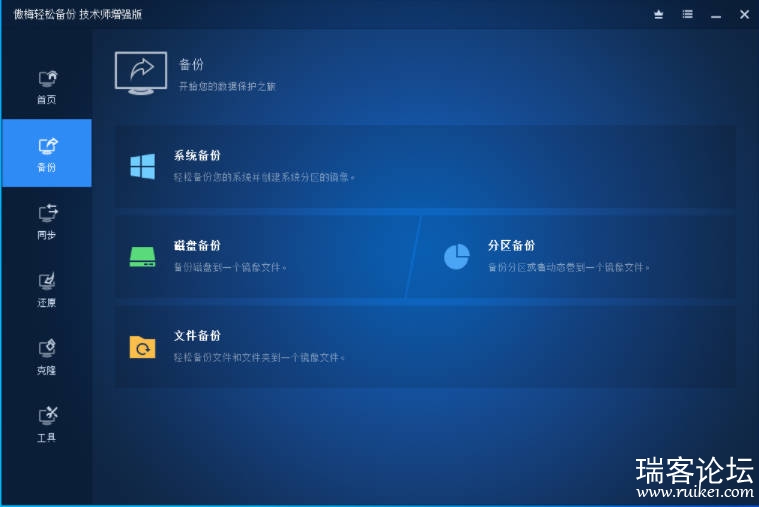Click the green disk icon for 磁盘备份

143,257
